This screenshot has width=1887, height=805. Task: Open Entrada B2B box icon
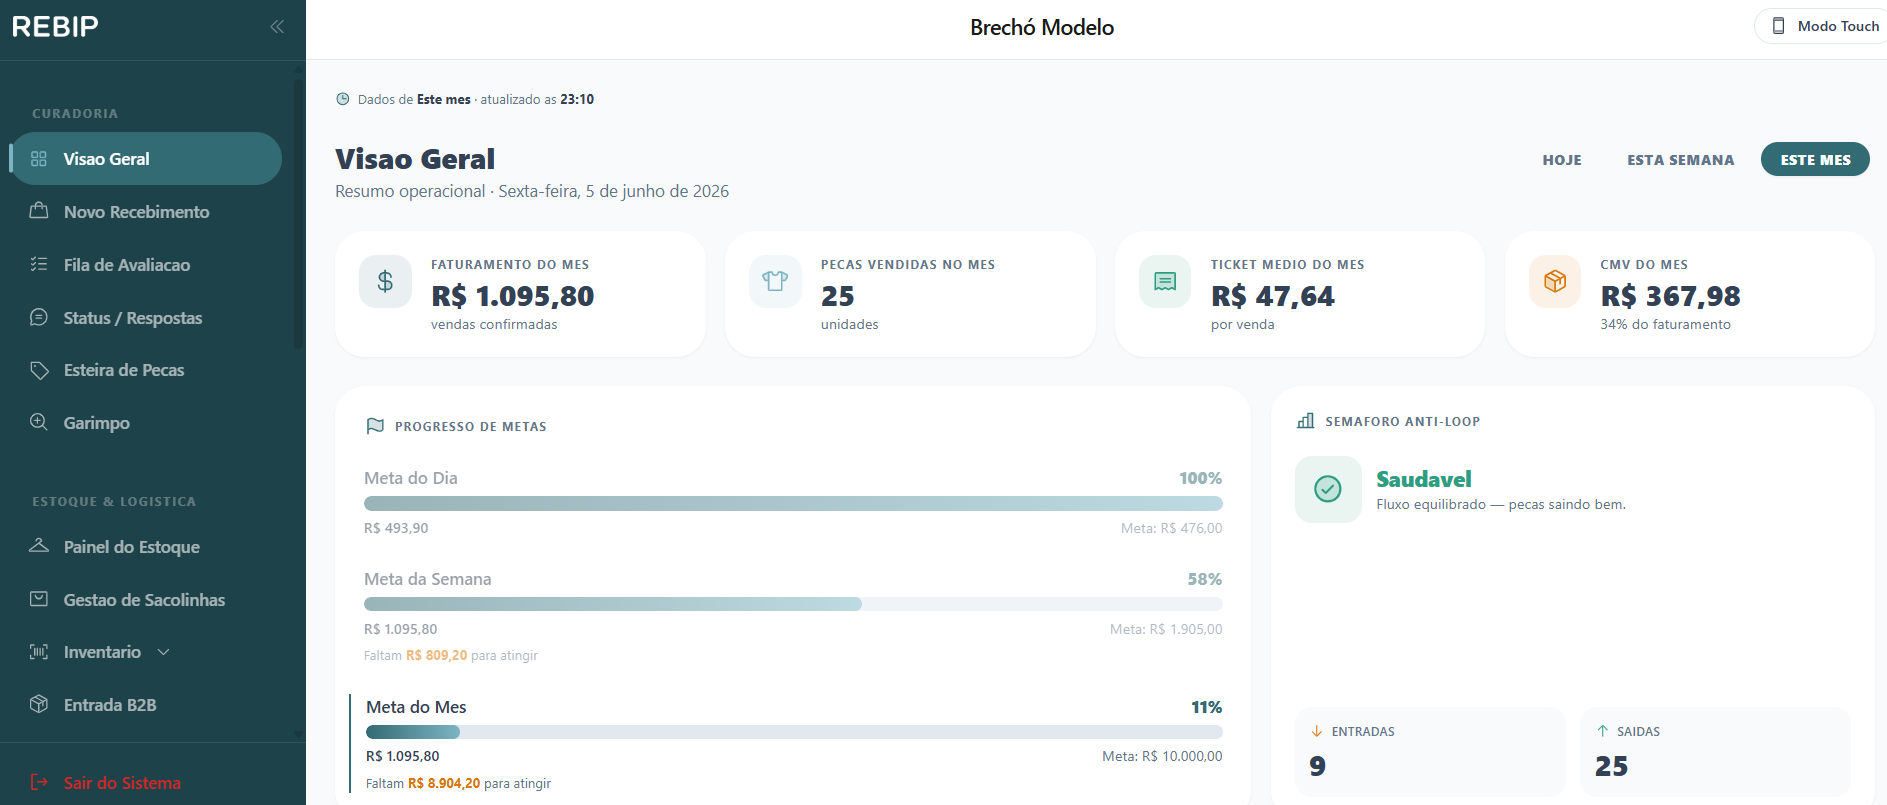pyautogui.click(x=39, y=704)
